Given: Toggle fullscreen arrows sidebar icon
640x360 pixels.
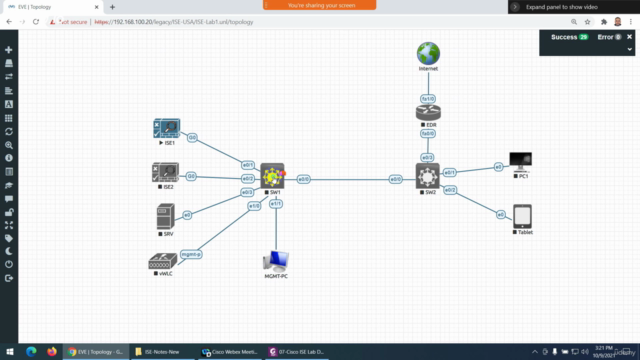Looking at the screenshot, I should click(9, 225).
